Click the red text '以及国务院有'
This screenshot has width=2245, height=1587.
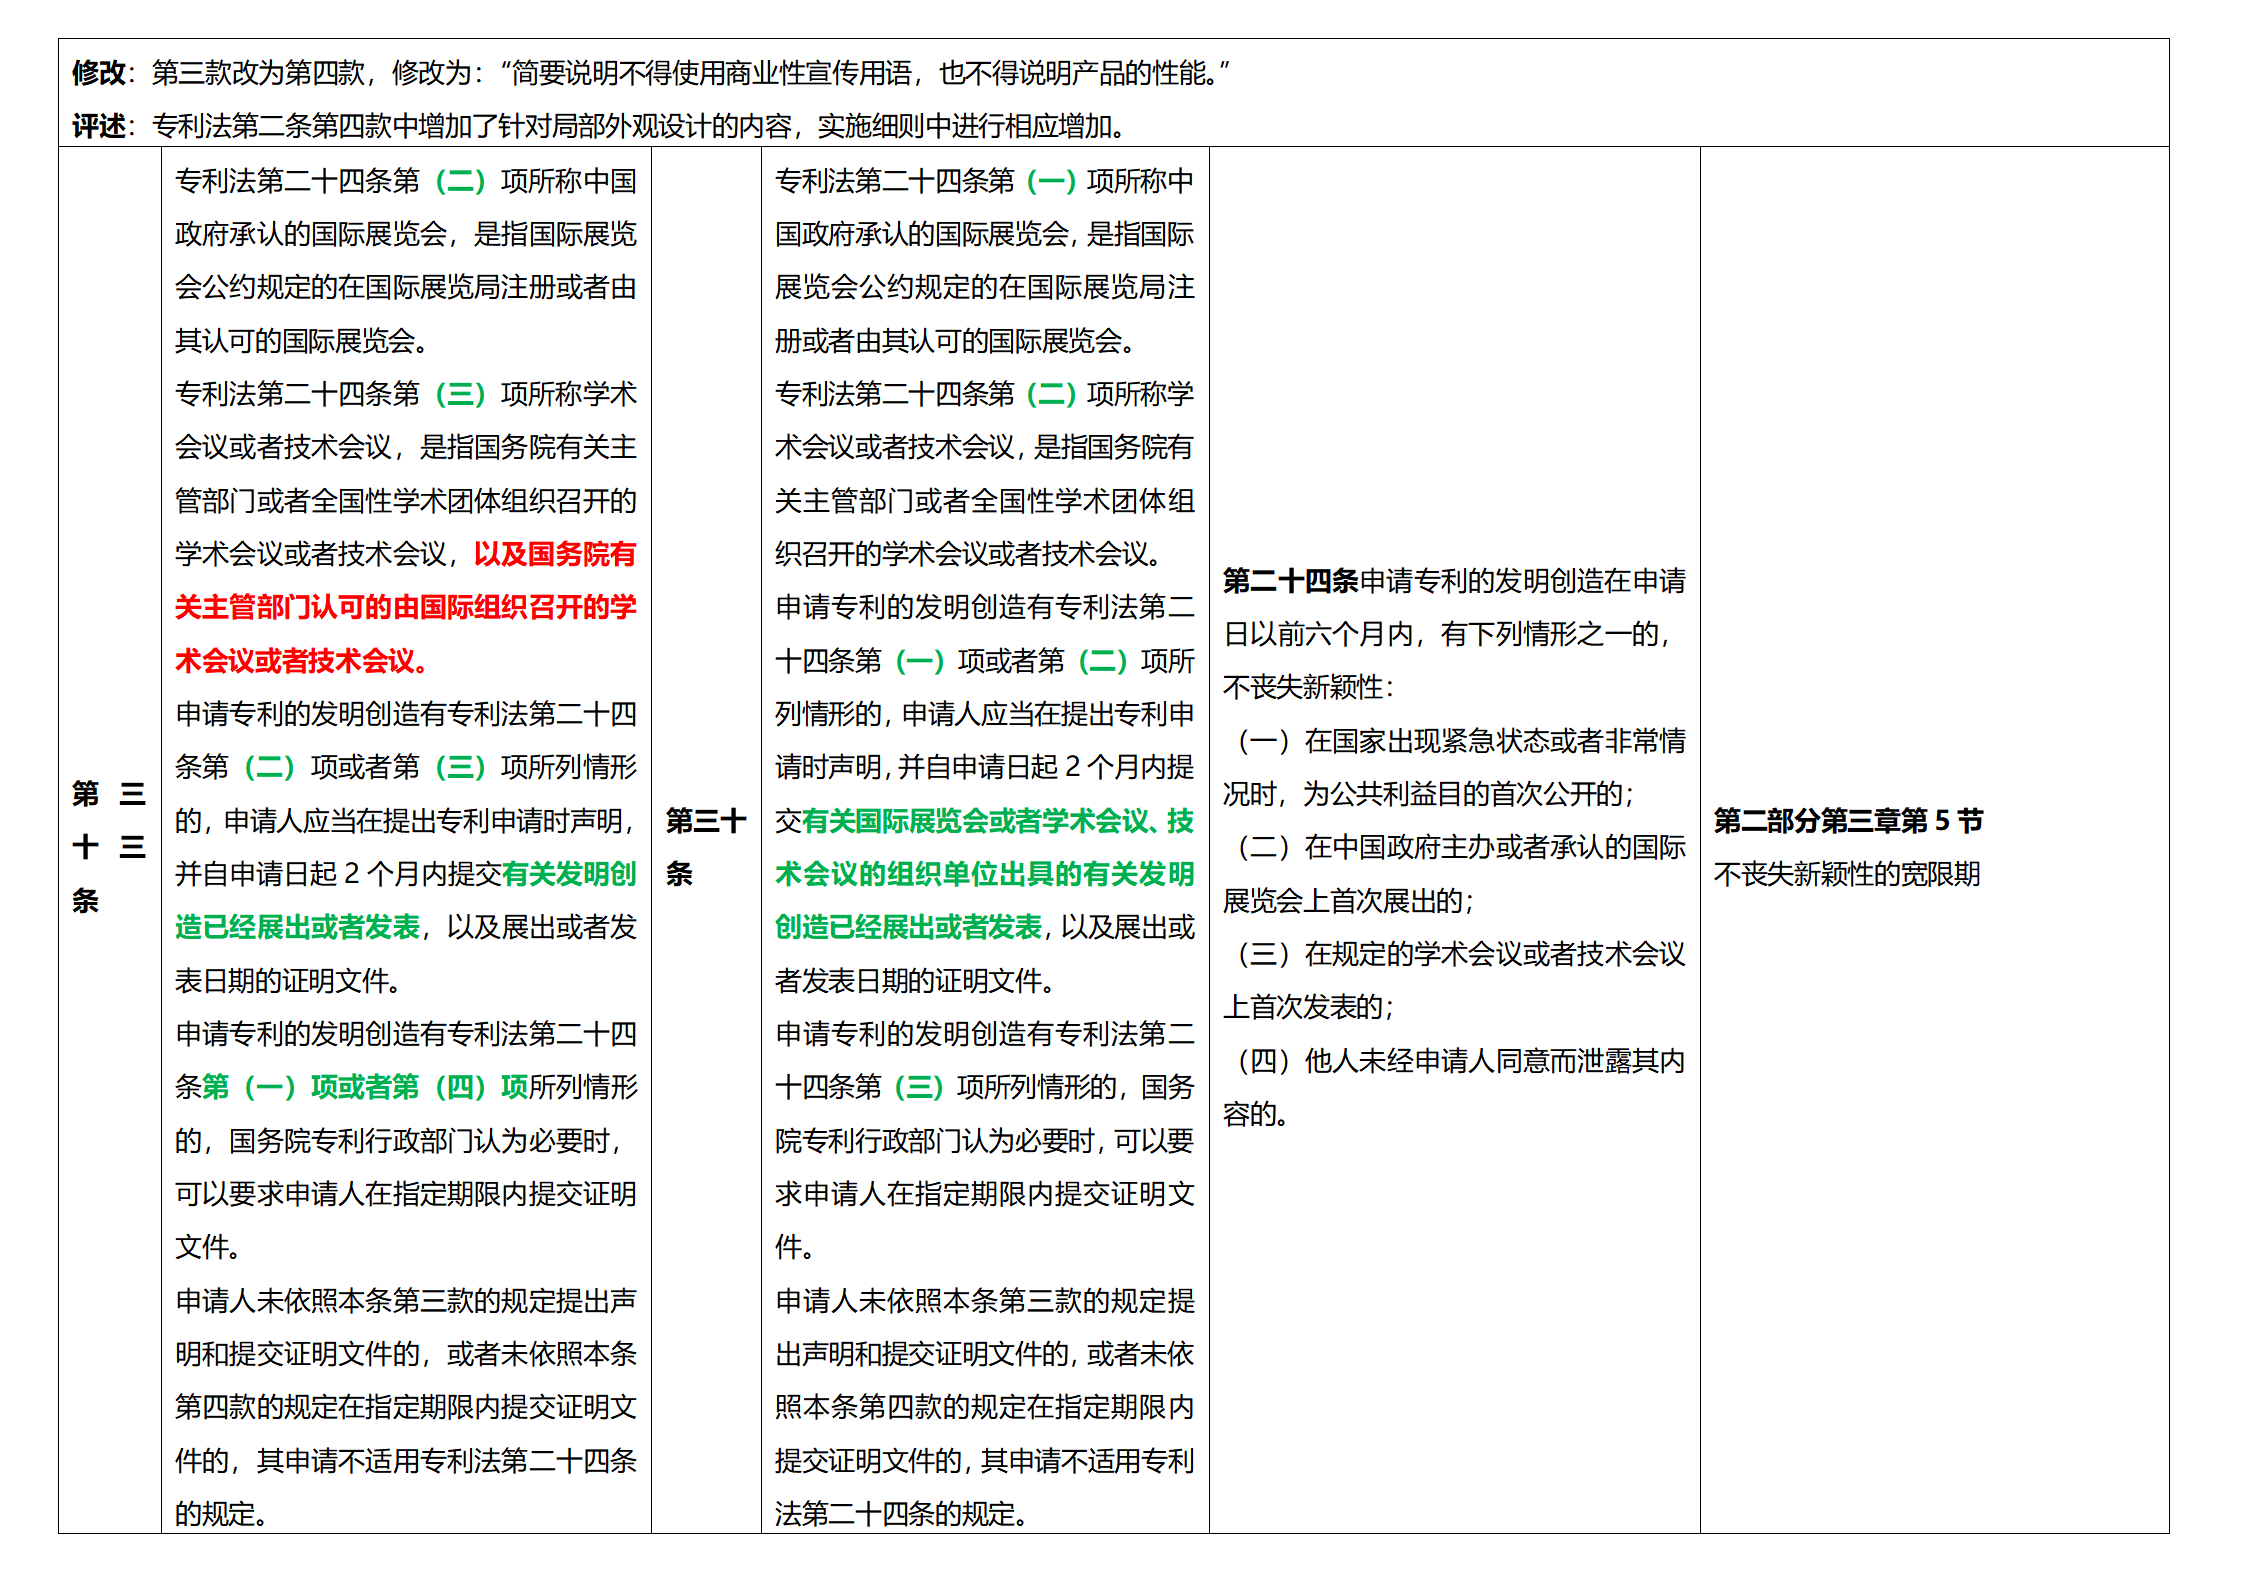[555, 554]
